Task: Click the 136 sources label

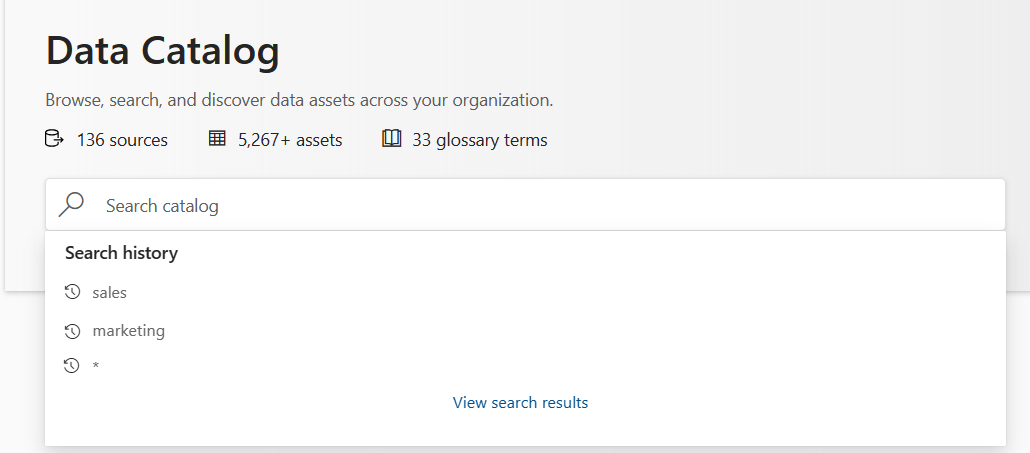Action: 122,140
